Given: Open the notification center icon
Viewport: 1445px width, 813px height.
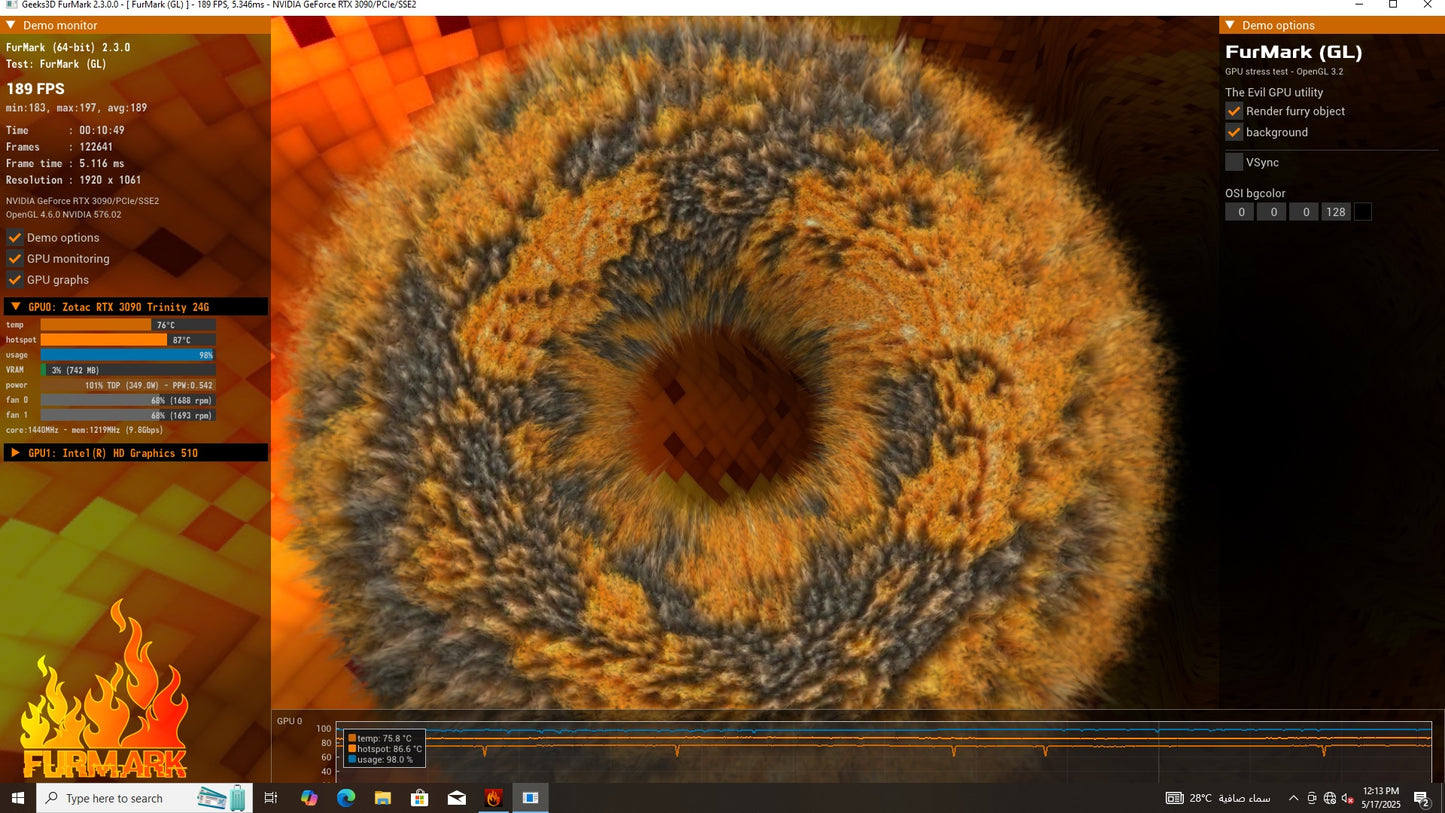Looking at the screenshot, I should [x=1422, y=798].
